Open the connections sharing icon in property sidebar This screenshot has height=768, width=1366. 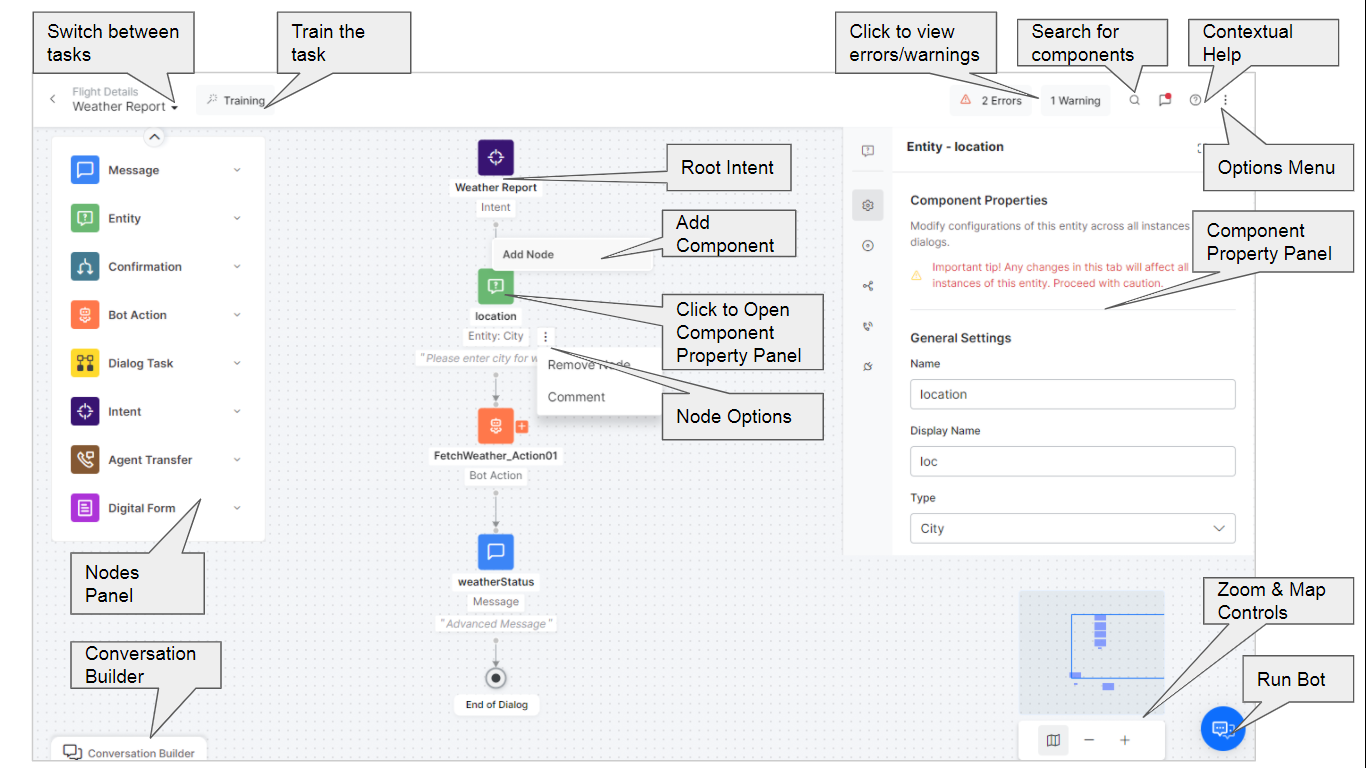coord(867,285)
